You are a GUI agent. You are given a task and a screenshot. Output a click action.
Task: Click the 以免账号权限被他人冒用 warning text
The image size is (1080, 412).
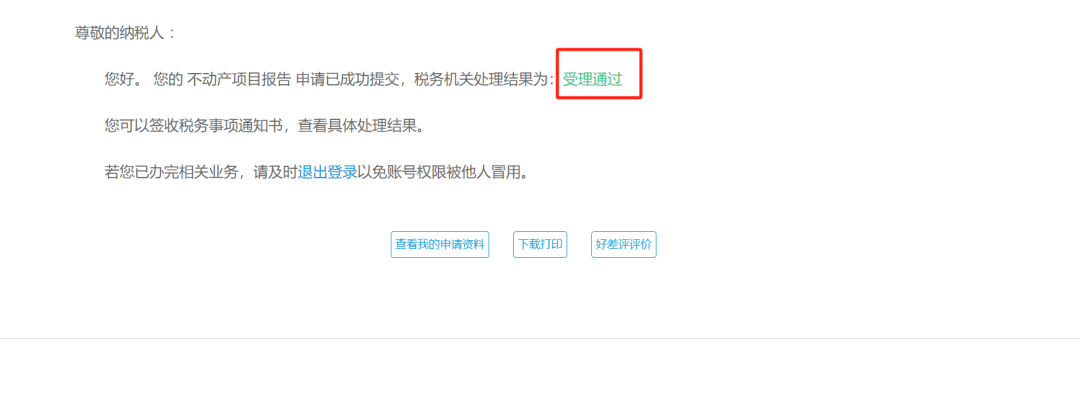point(442,173)
